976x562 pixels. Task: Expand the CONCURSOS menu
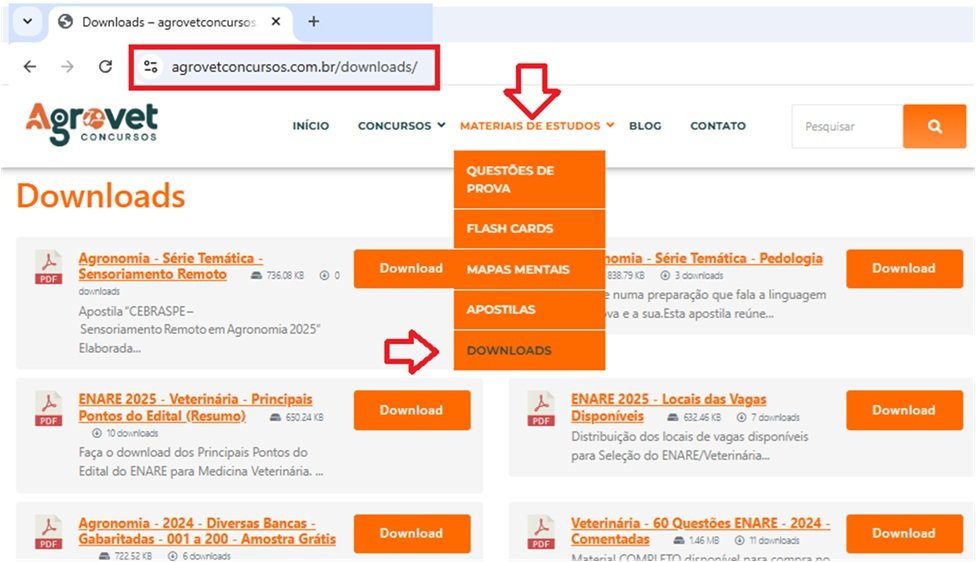coord(401,126)
